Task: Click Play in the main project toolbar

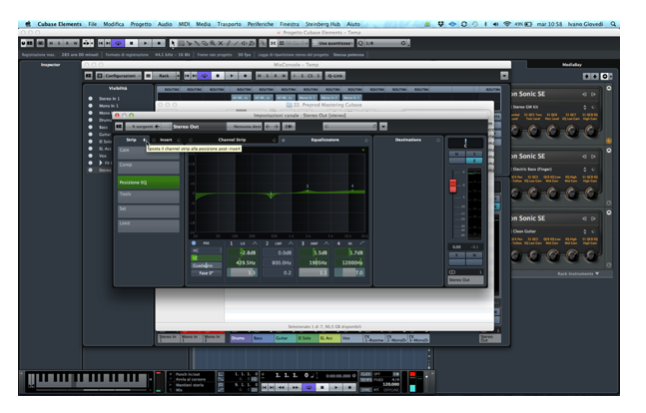Action: coord(145,43)
